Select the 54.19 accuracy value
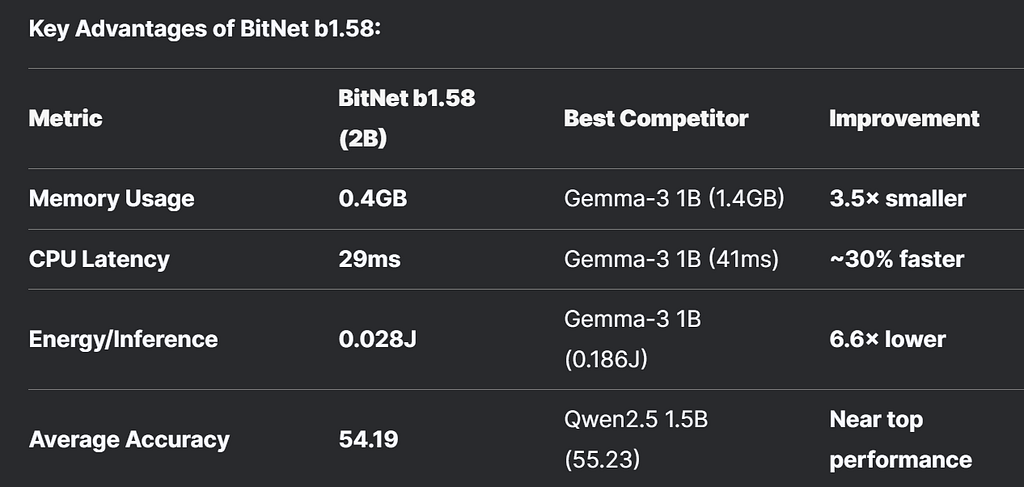The height and width of the screenshot is (487, 1024). 368,439
